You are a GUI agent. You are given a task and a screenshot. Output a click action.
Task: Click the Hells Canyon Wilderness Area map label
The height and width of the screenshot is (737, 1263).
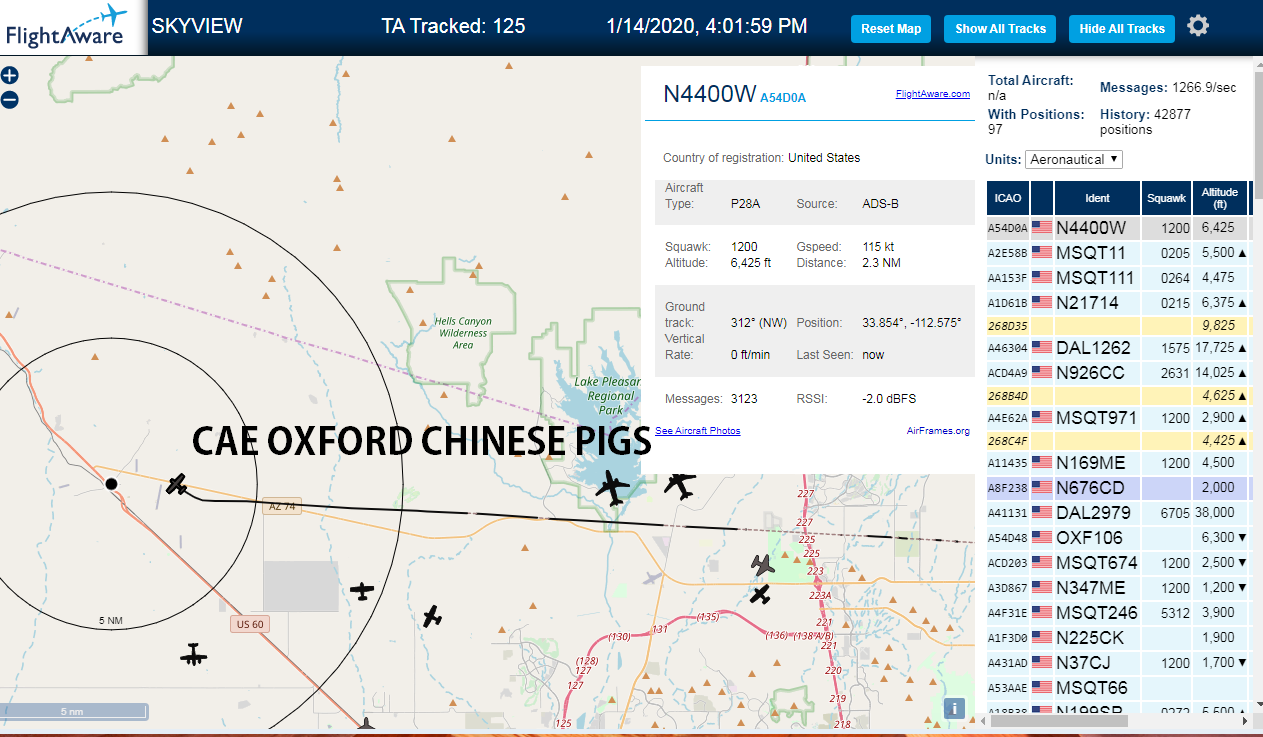click(463, 333)
